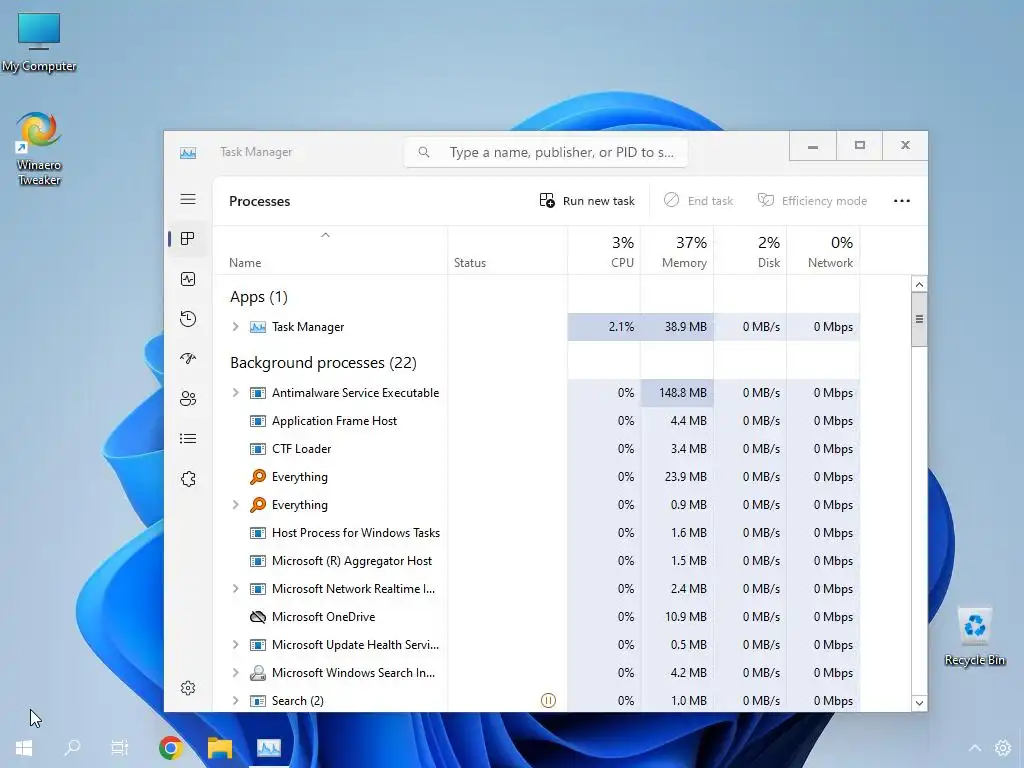Open Winaero Tweaker desktop shortcut
The image size is (1024, 768).
click(x=39, y=149)
